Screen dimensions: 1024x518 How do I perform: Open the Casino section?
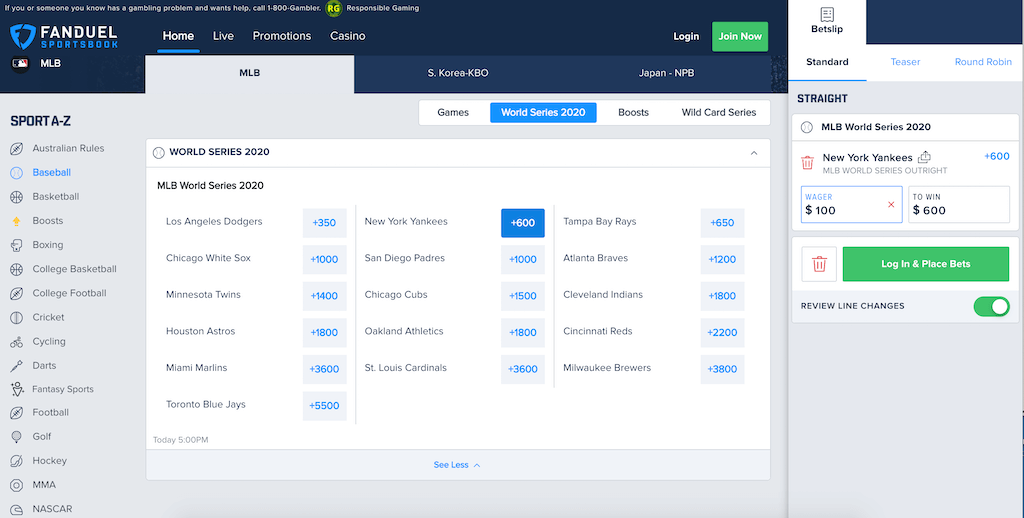coord(347,36)
